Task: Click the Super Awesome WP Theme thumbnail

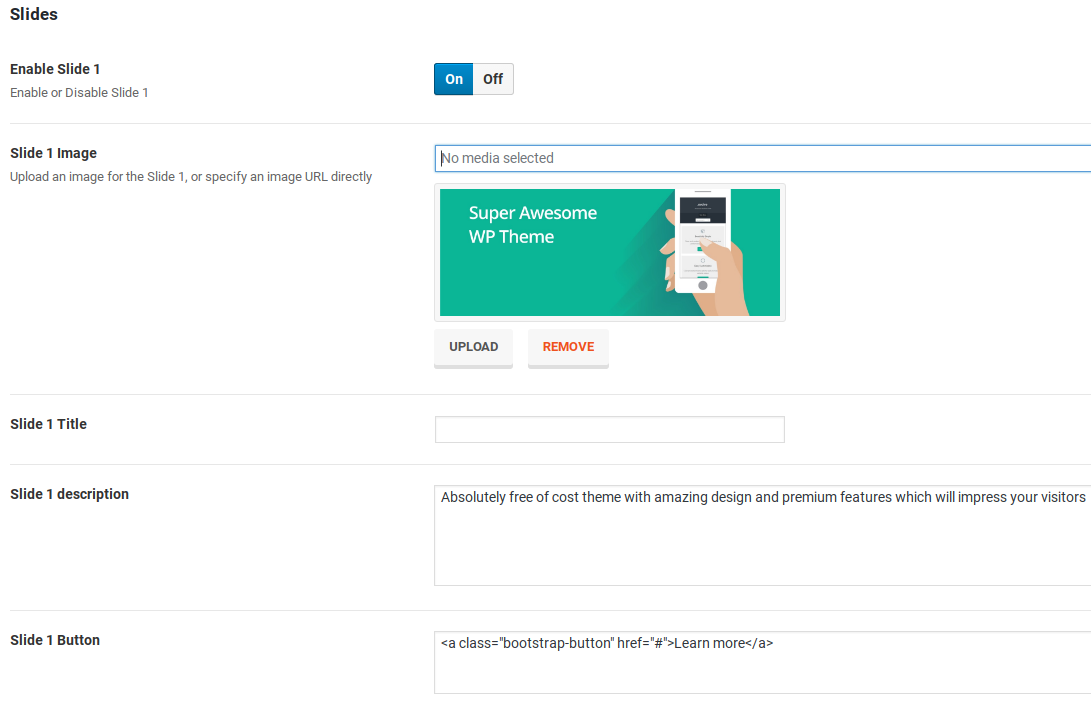Action: pos(610,253)
